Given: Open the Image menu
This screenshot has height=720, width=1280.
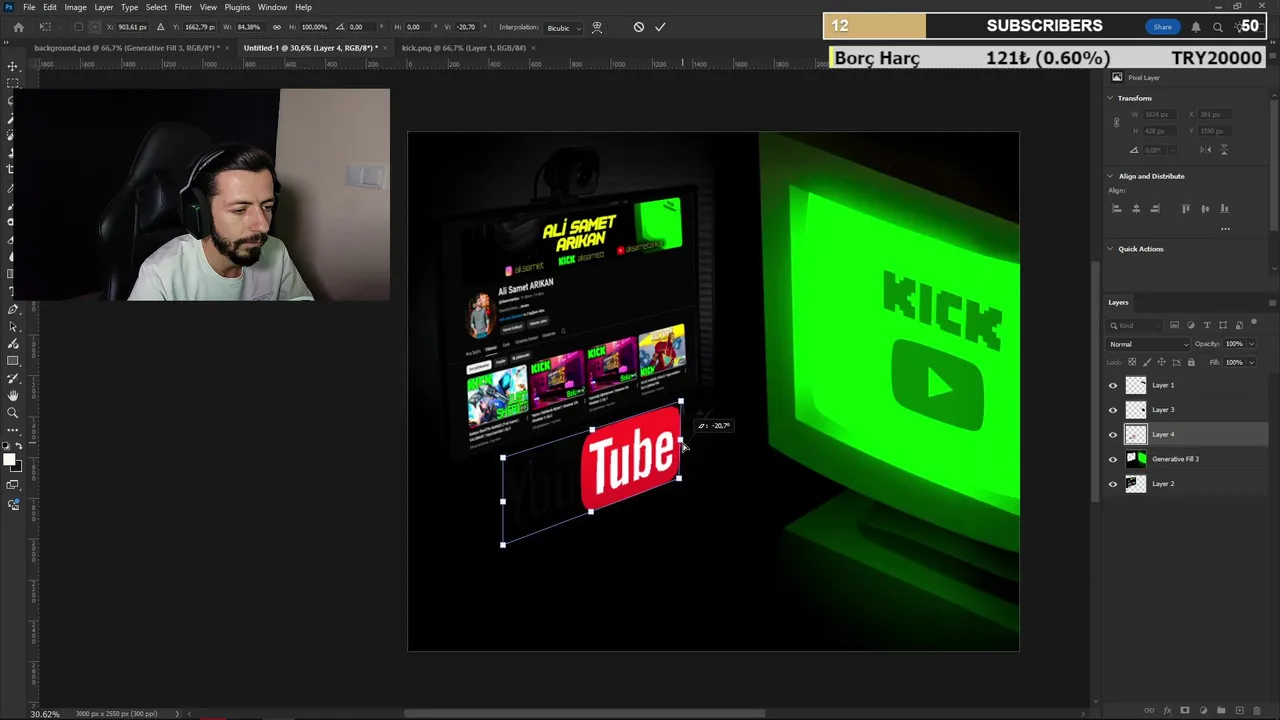Looking at the screenshot, I should 75,7.
